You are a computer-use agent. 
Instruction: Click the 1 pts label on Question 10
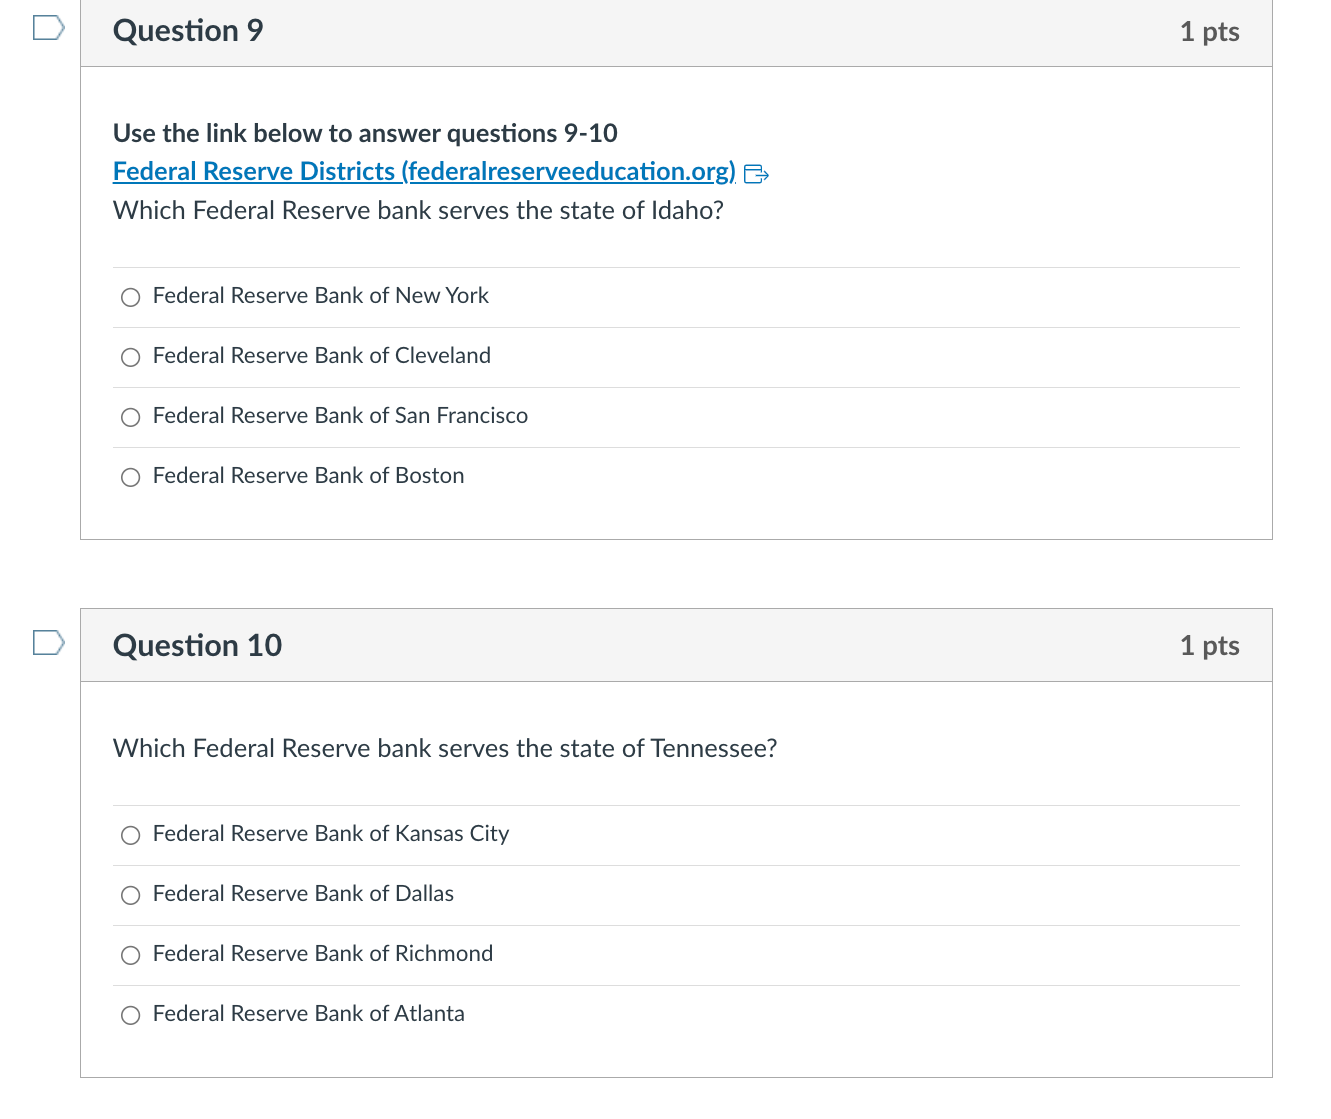click(1210, 645)
